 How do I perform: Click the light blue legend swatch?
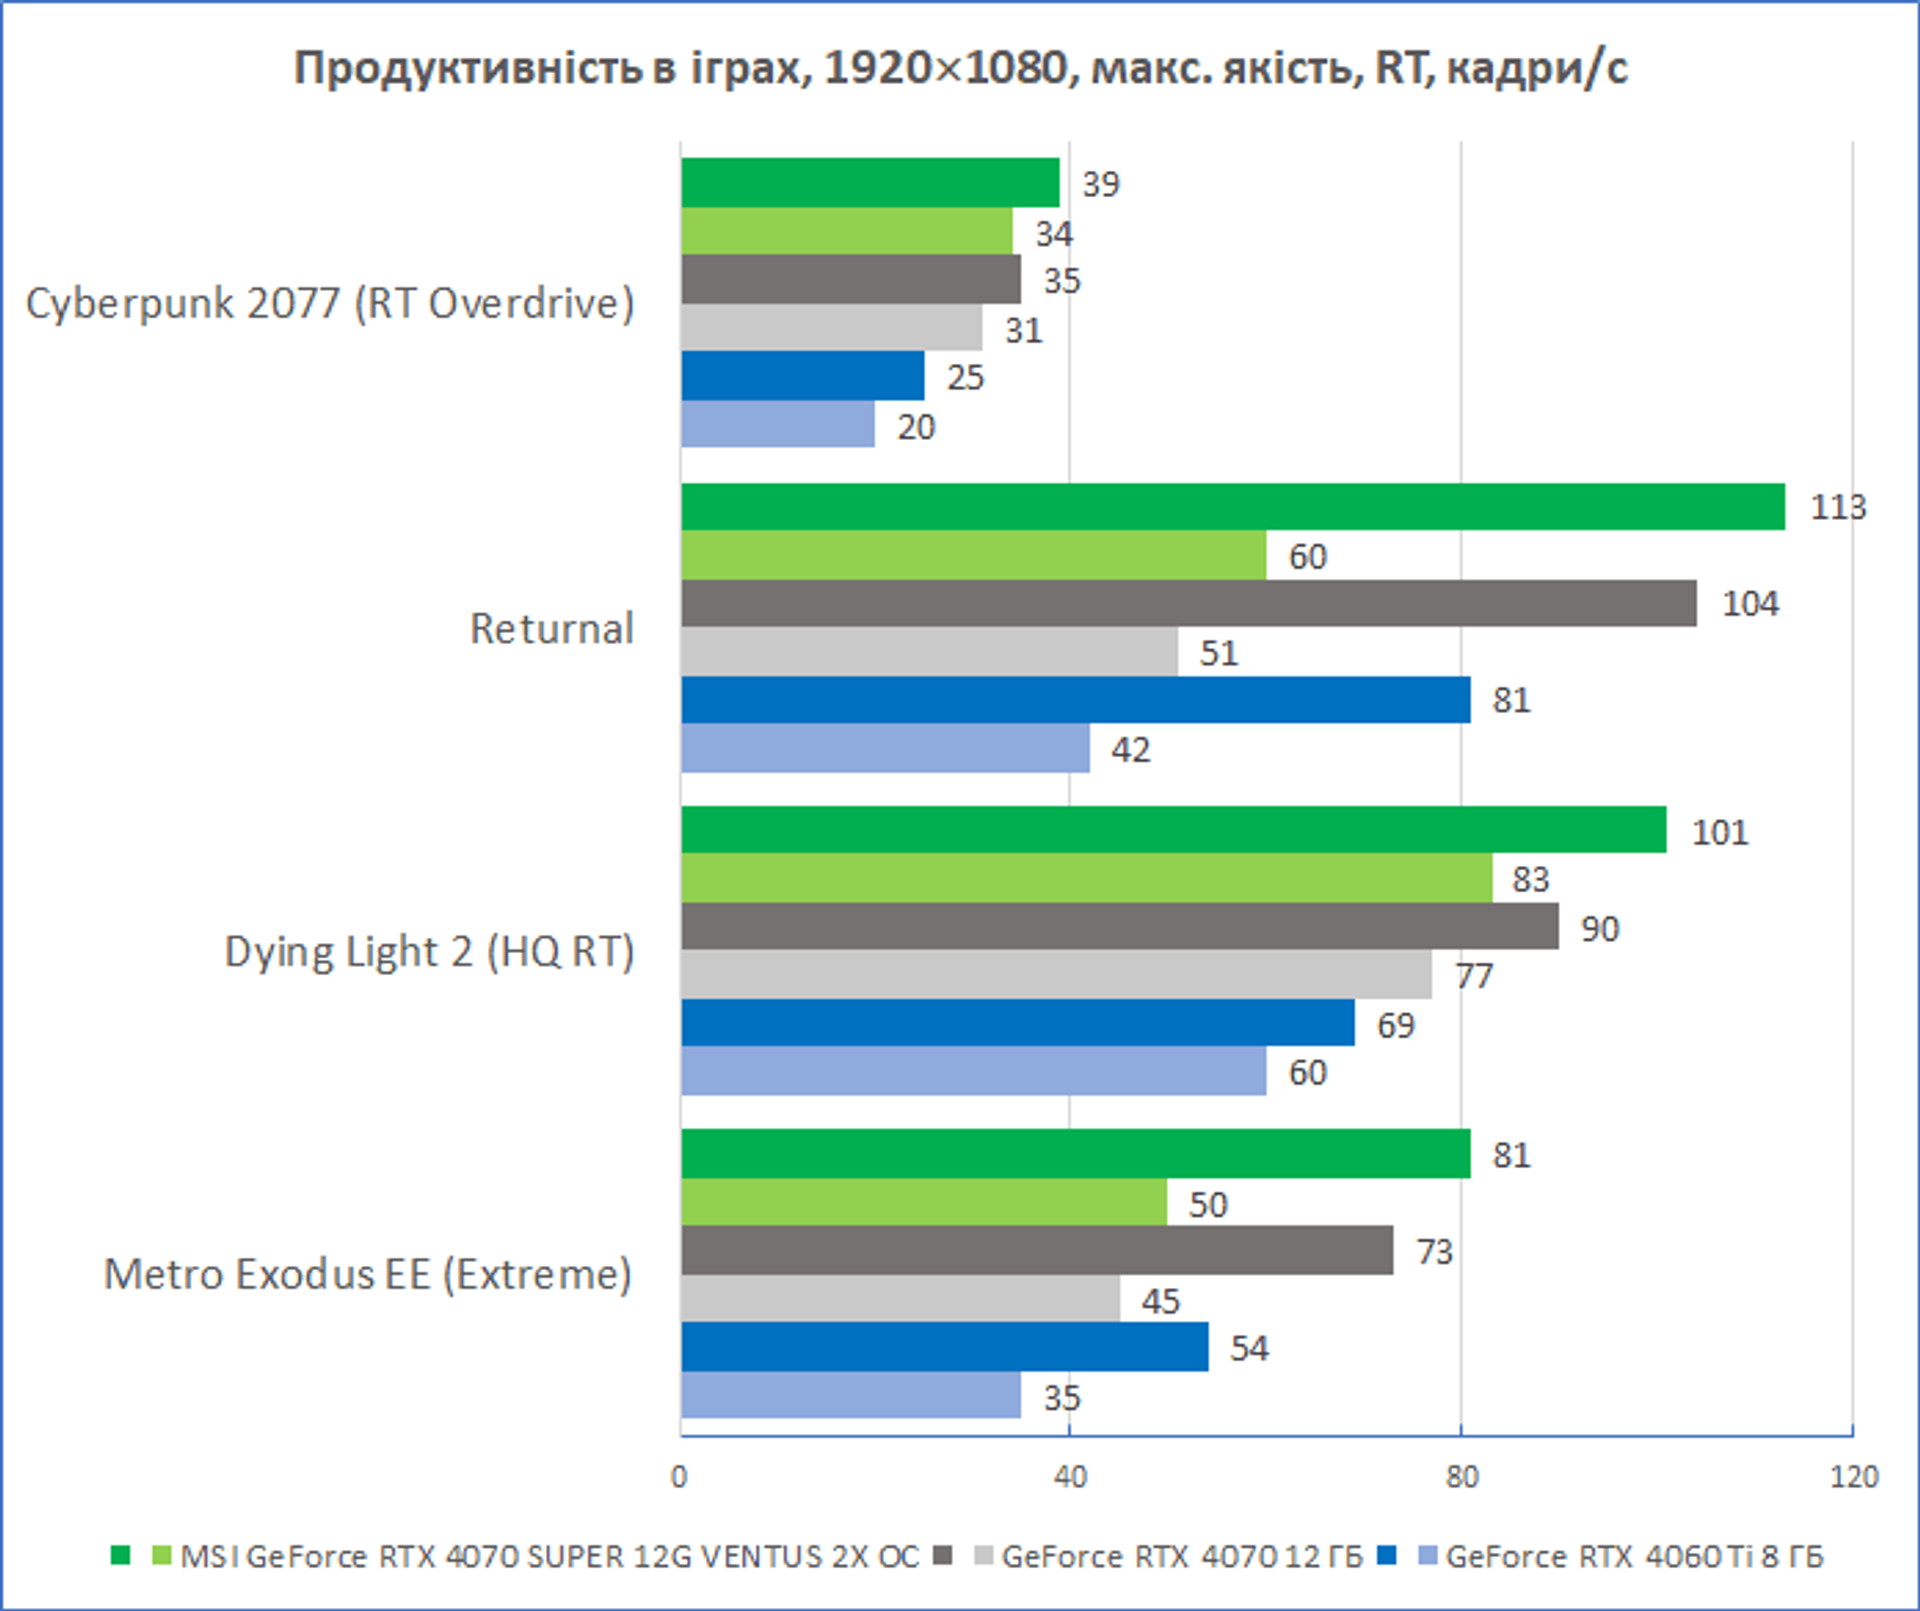1429,1555
